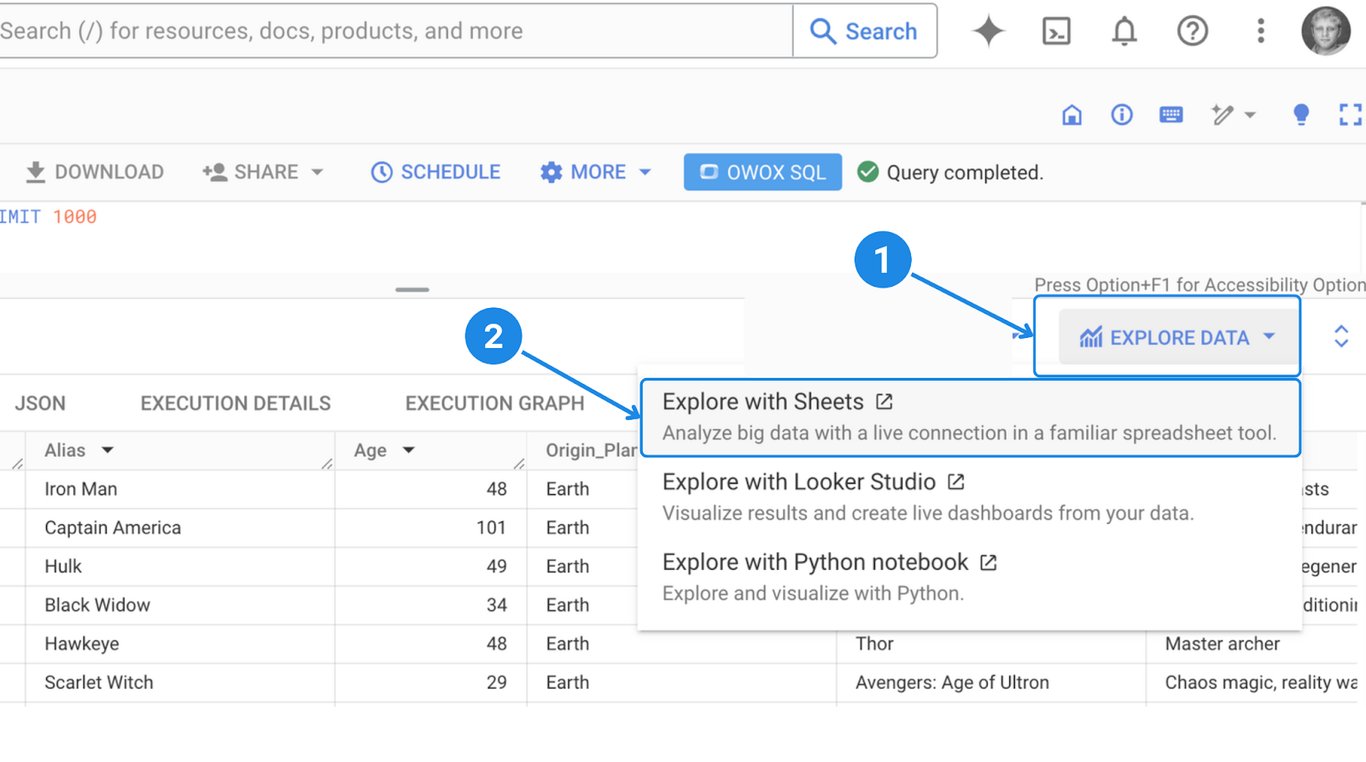This screenshot has width=1366, height=762.
Task: Click Avengers: Age of Ultron cell
Action: pyautogui.click(x=990, y=682)
